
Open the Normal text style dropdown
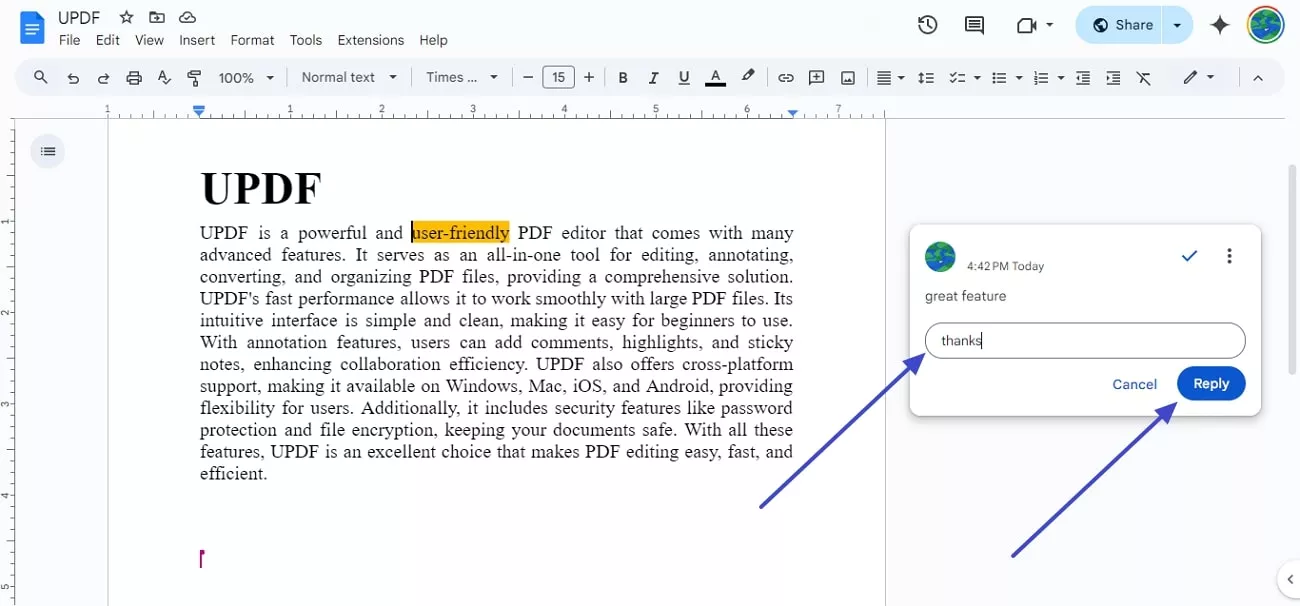349,77
